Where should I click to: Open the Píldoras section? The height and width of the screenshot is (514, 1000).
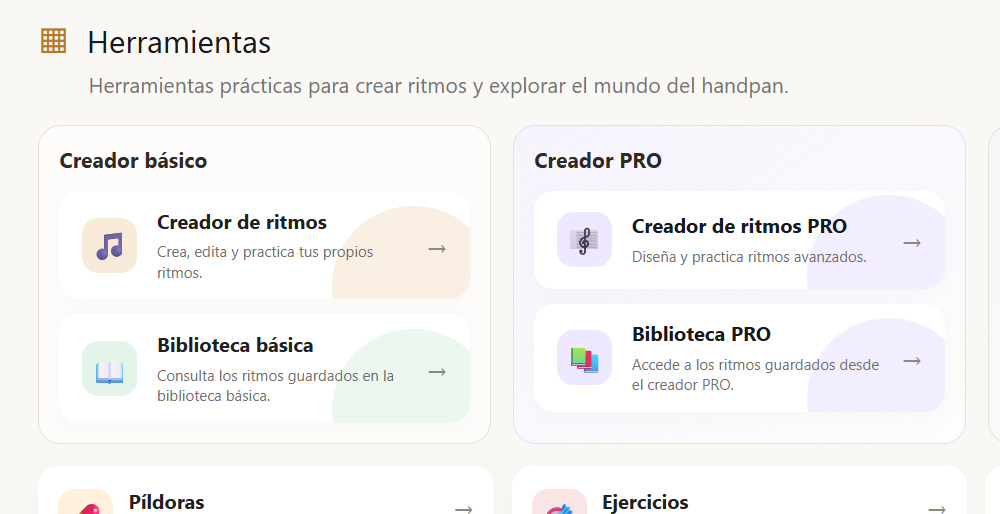pyautogui.click(x=166, y=502)
